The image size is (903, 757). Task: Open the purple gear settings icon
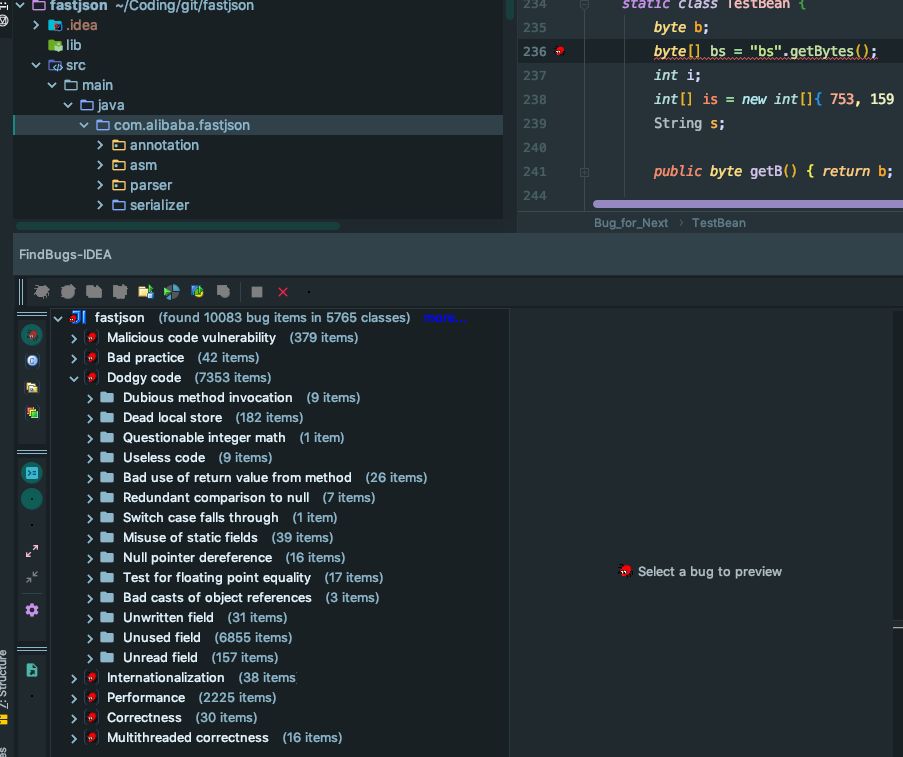(32, 610)
